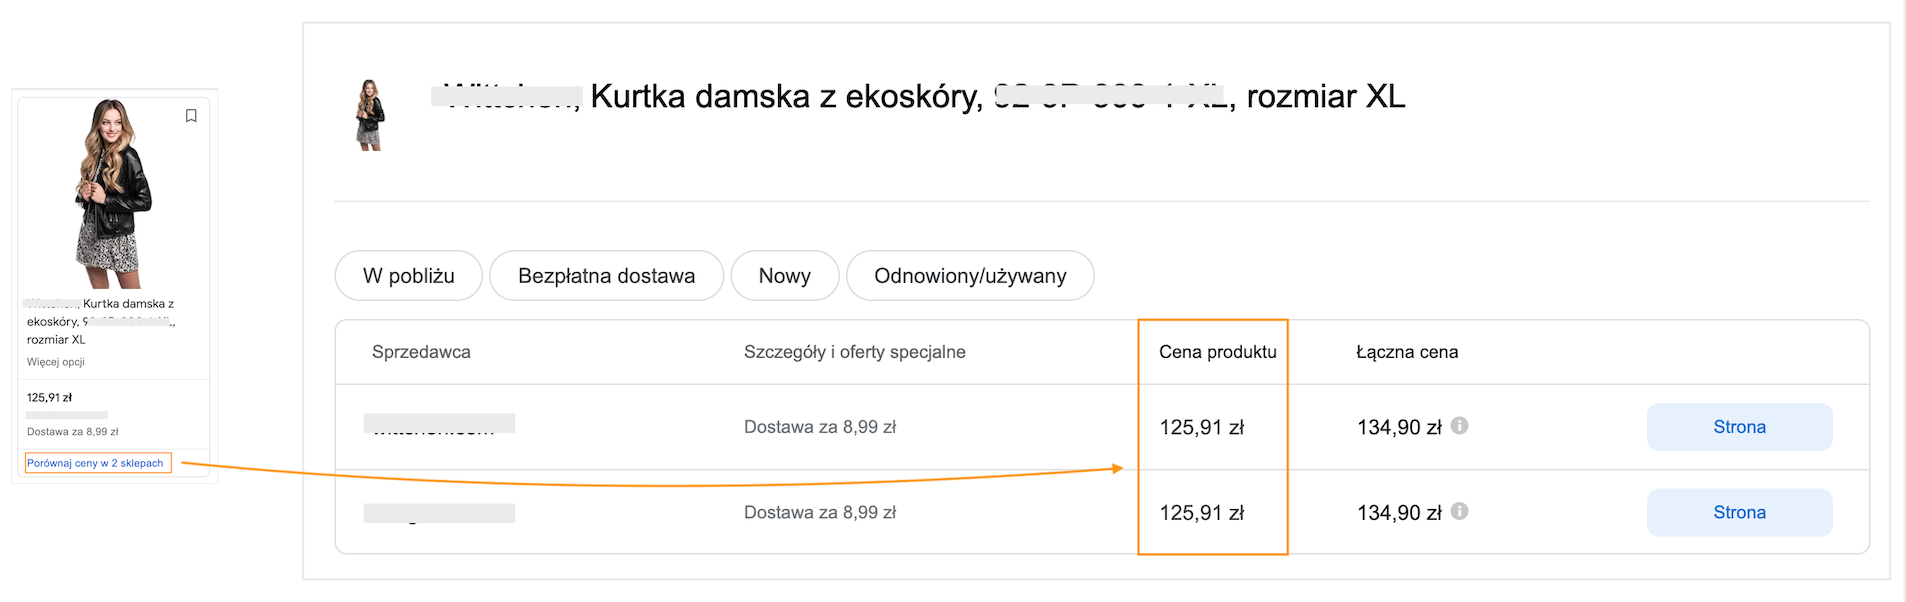This screenshot has width=1906, height=602.
Task: Click the first seller's name in the table
Action: [439, 425]
